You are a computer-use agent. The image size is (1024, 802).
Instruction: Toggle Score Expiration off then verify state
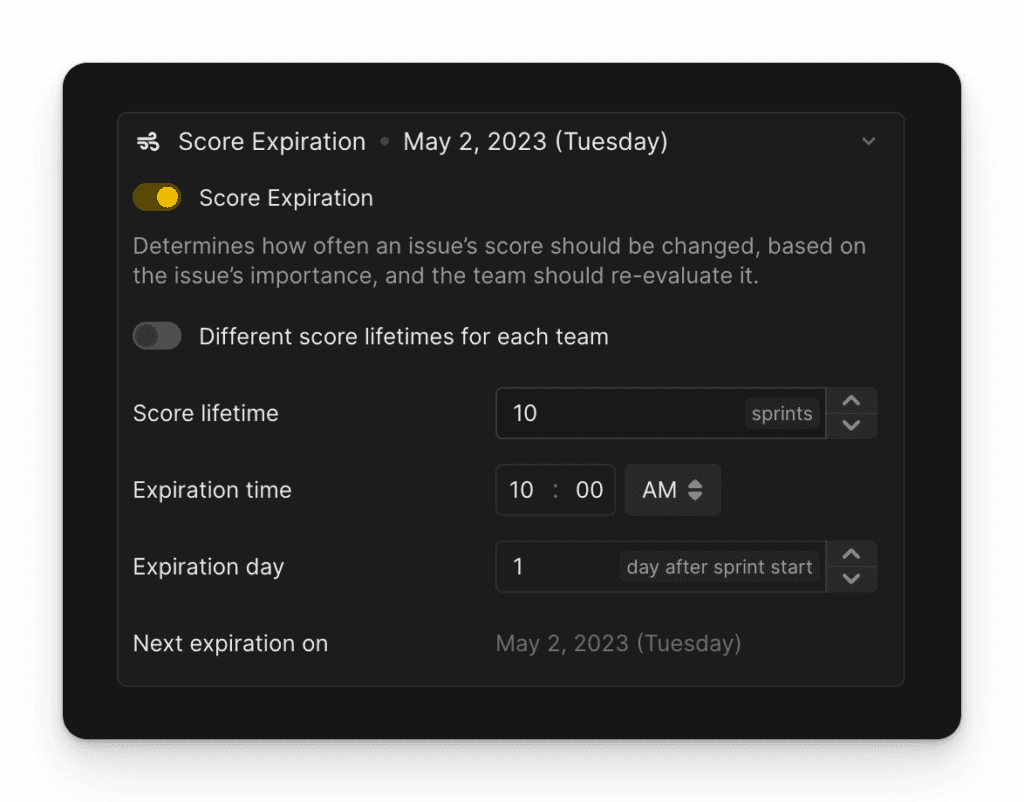click(x=156, y=197)
